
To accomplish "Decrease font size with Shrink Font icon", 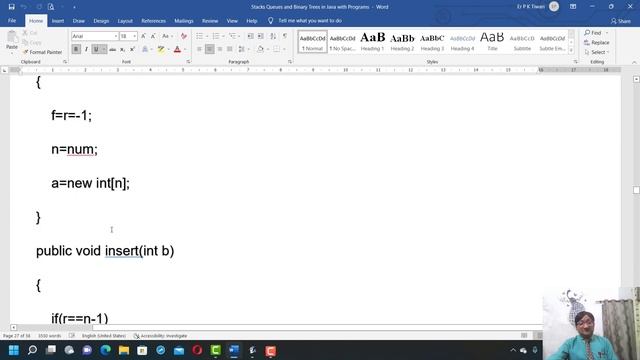I will click(x=153, y=36).
